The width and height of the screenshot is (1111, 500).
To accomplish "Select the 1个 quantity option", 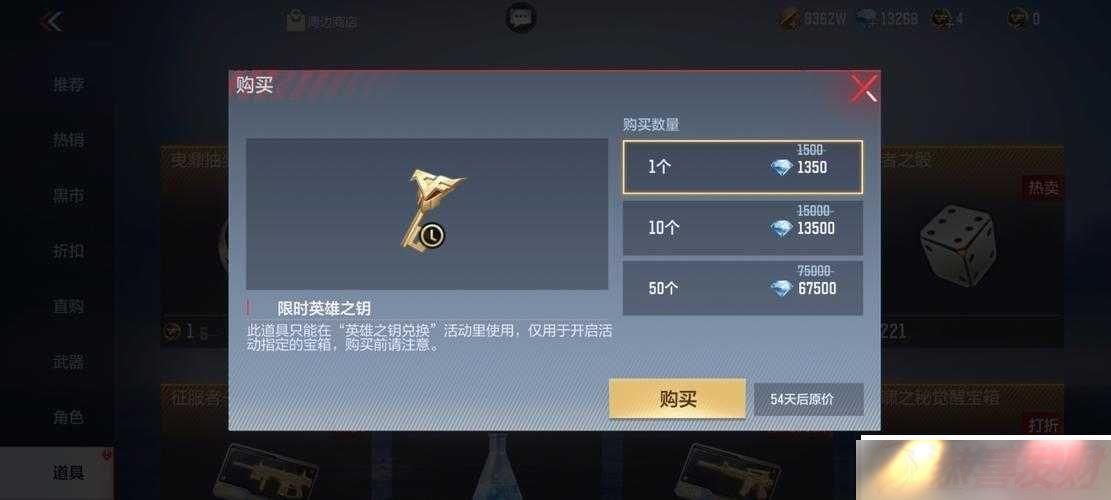I will [743, 167].
